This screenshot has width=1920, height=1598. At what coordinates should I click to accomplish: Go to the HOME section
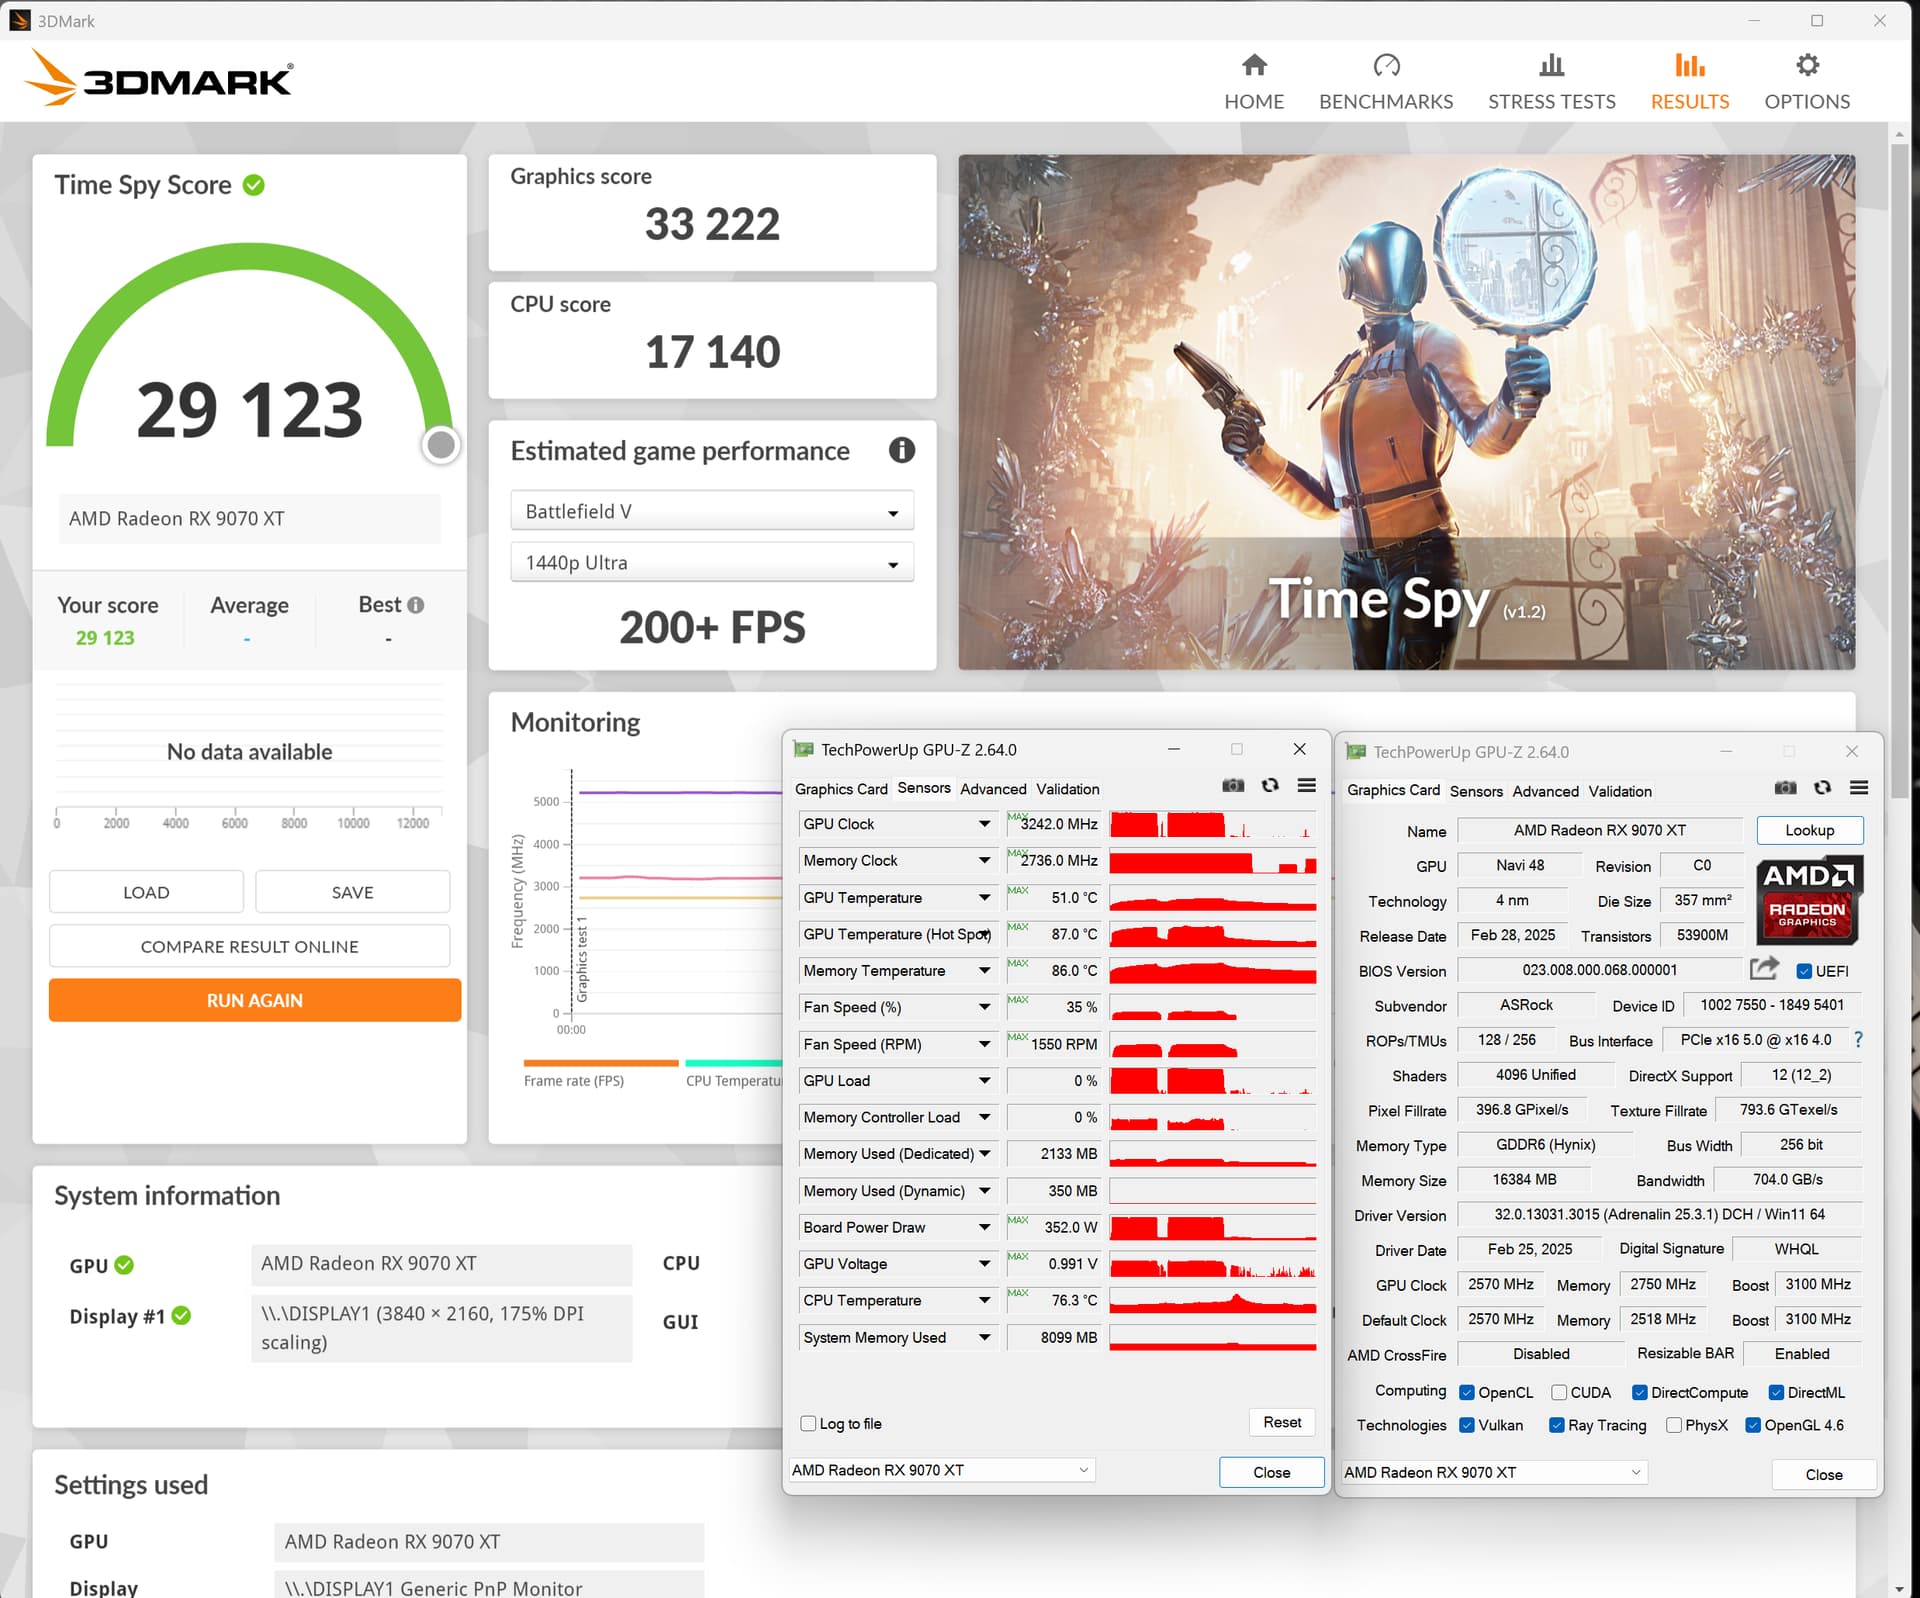click(x=1254, y=82)
